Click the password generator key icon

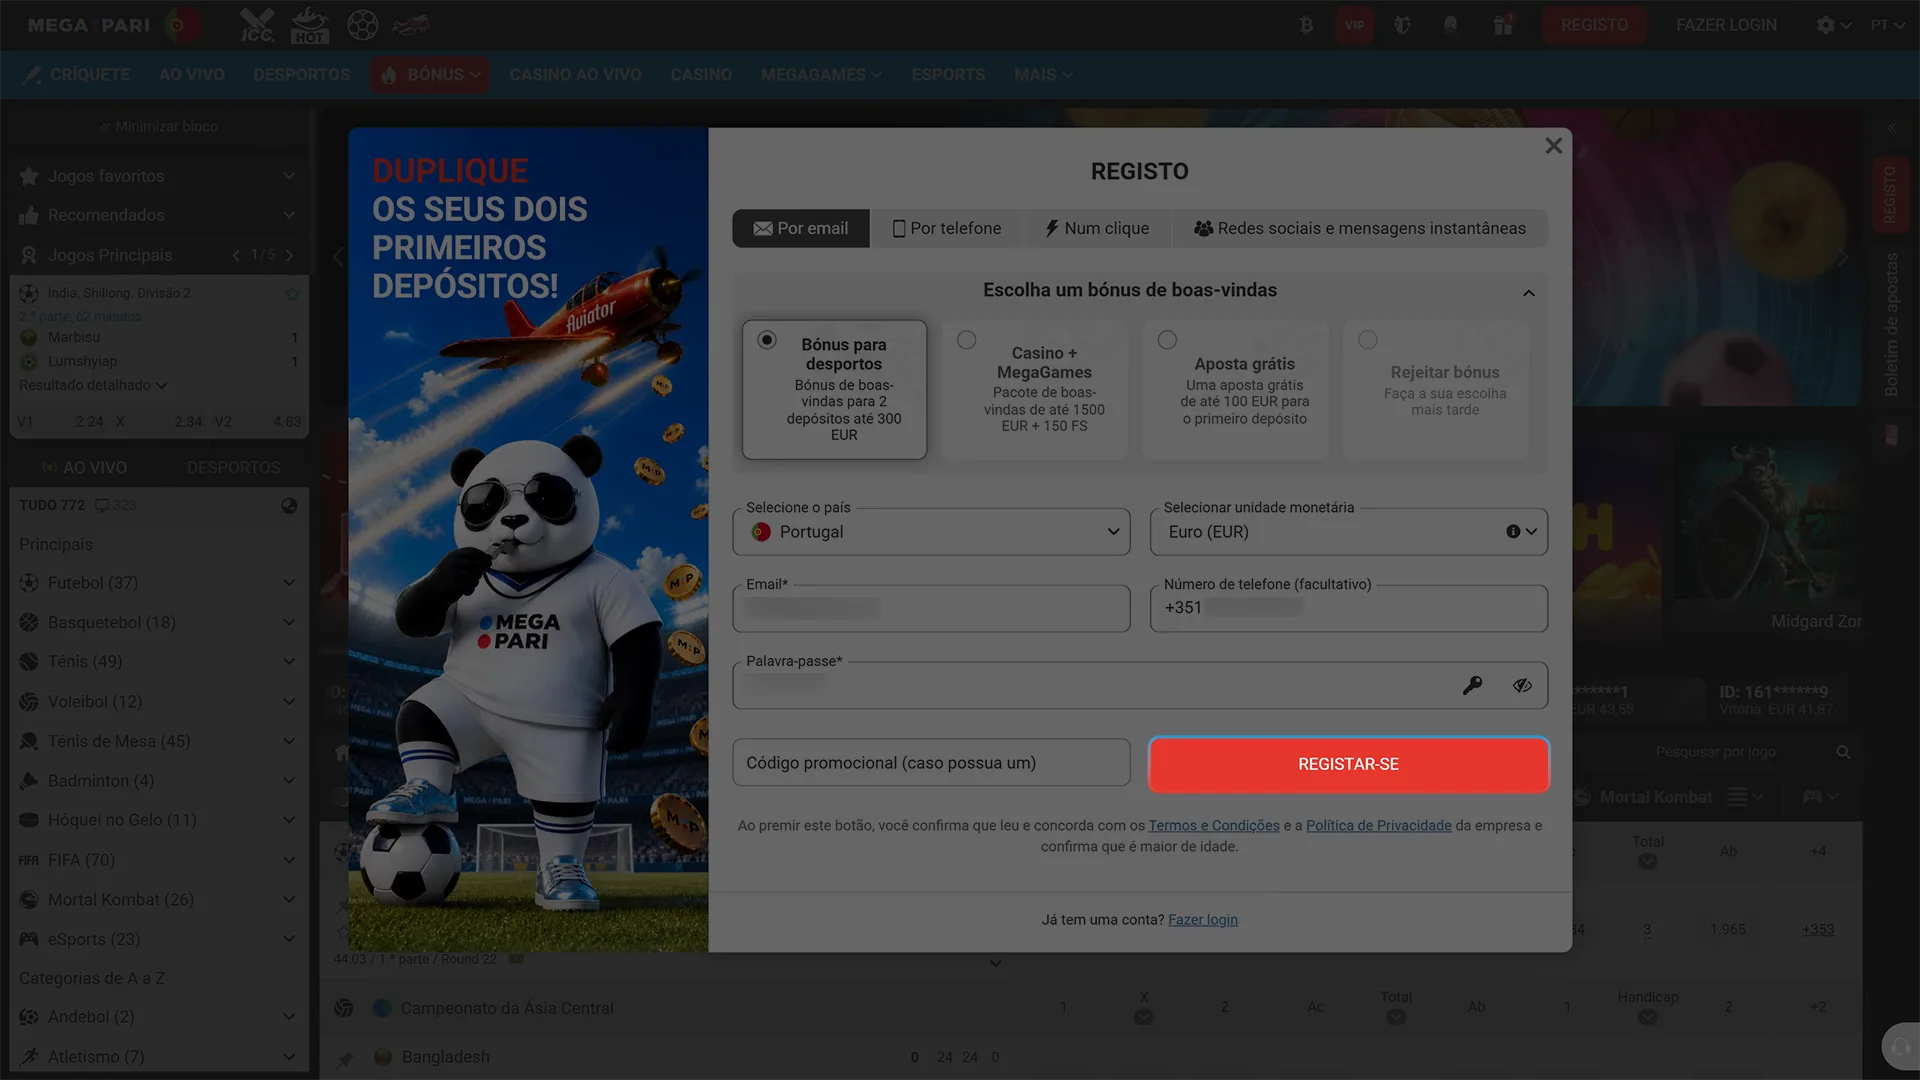(1472, 685)
